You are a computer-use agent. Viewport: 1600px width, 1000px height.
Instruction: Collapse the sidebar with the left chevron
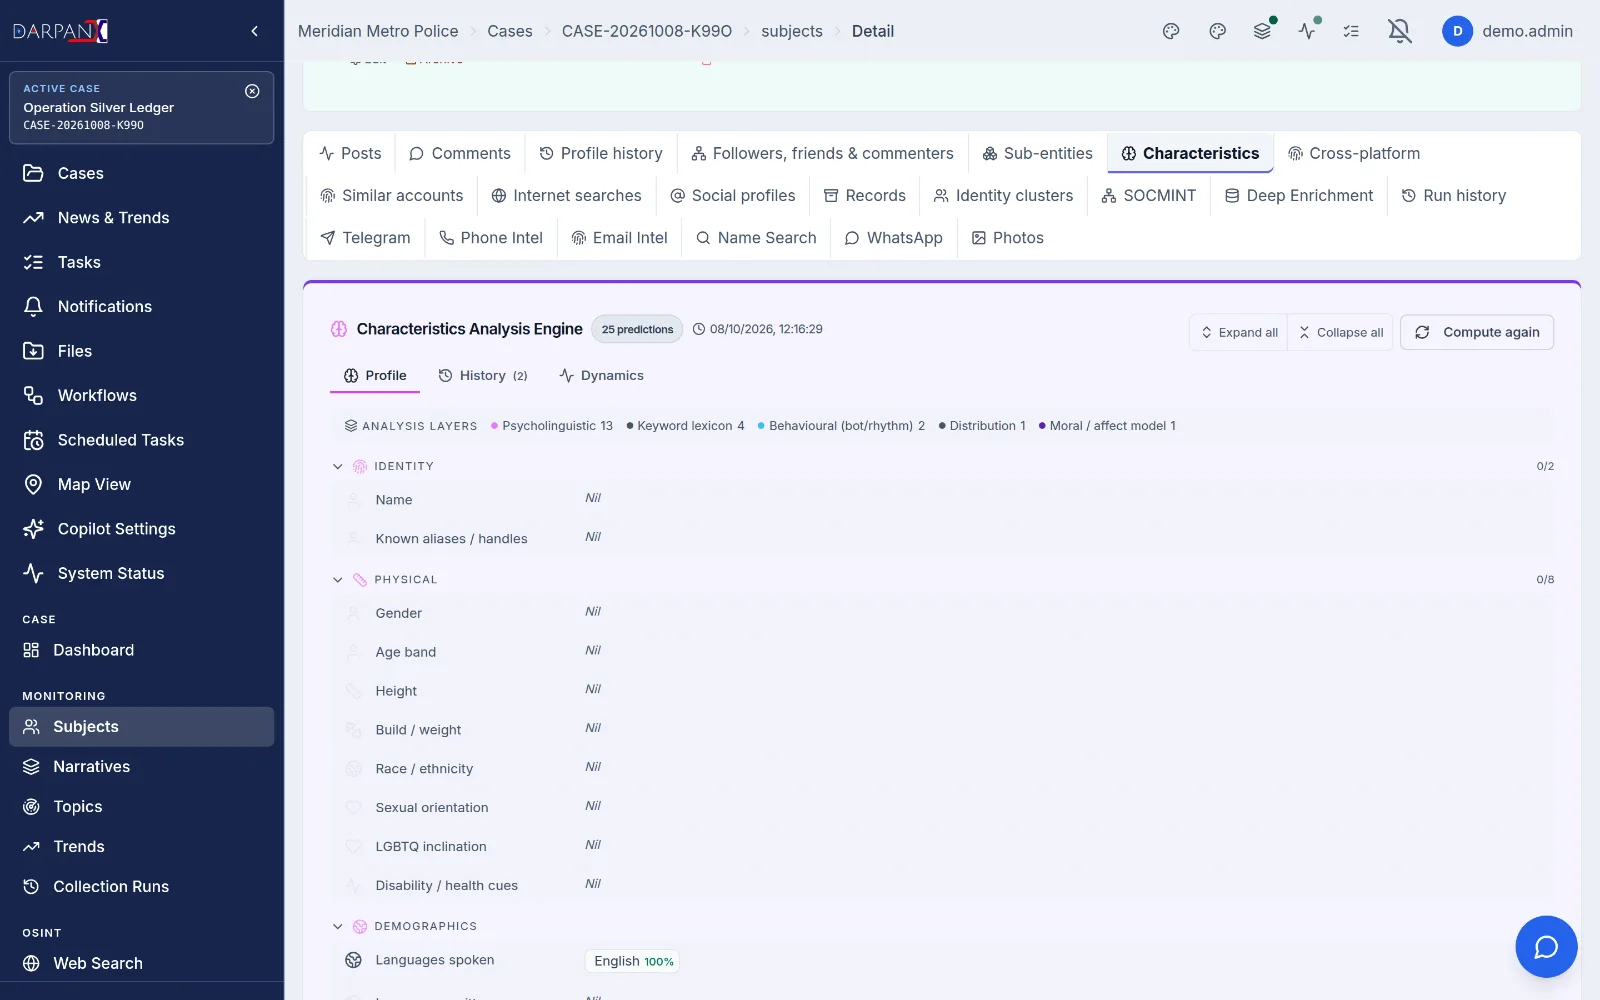click(x=255, y=31)
